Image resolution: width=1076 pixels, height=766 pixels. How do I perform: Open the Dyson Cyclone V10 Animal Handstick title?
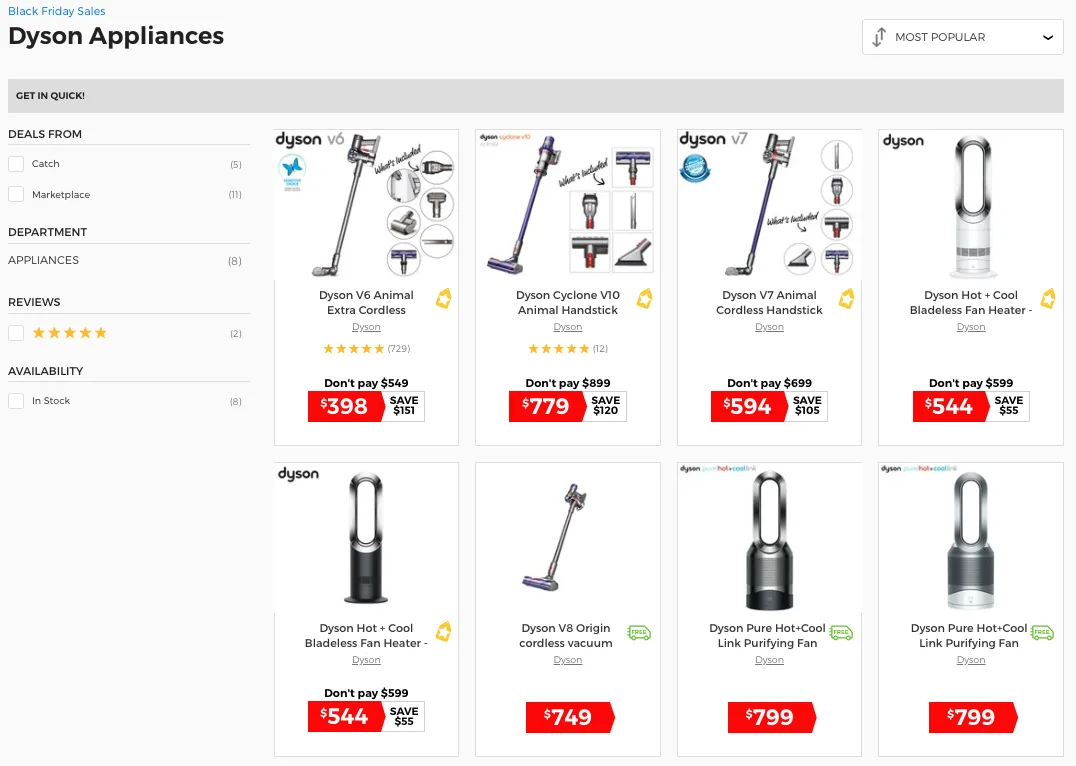click(x=567, y=302)
